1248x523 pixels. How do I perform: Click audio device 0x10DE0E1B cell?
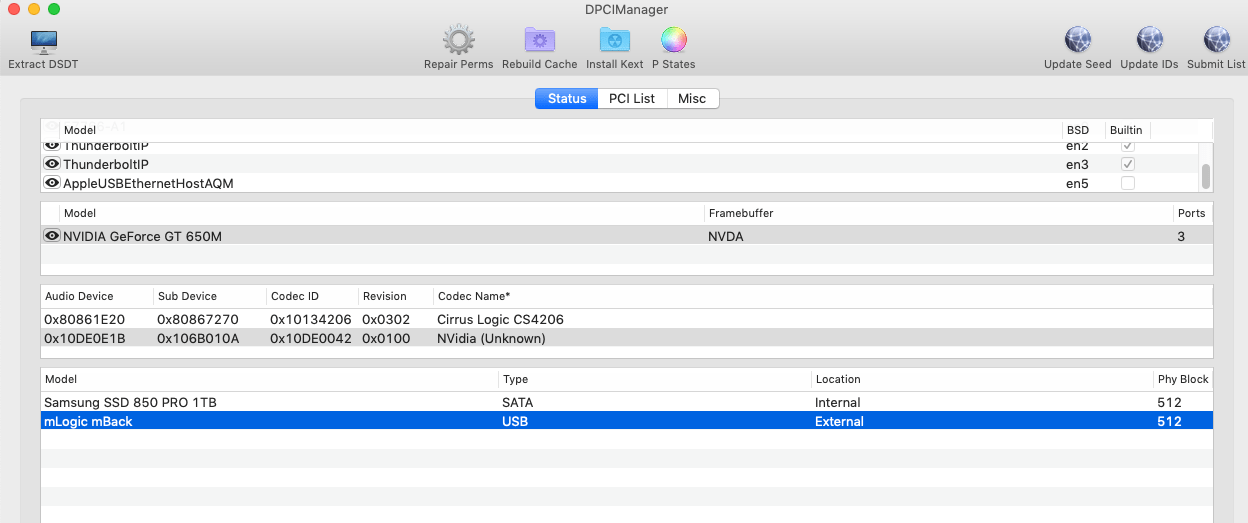[85, 338]
